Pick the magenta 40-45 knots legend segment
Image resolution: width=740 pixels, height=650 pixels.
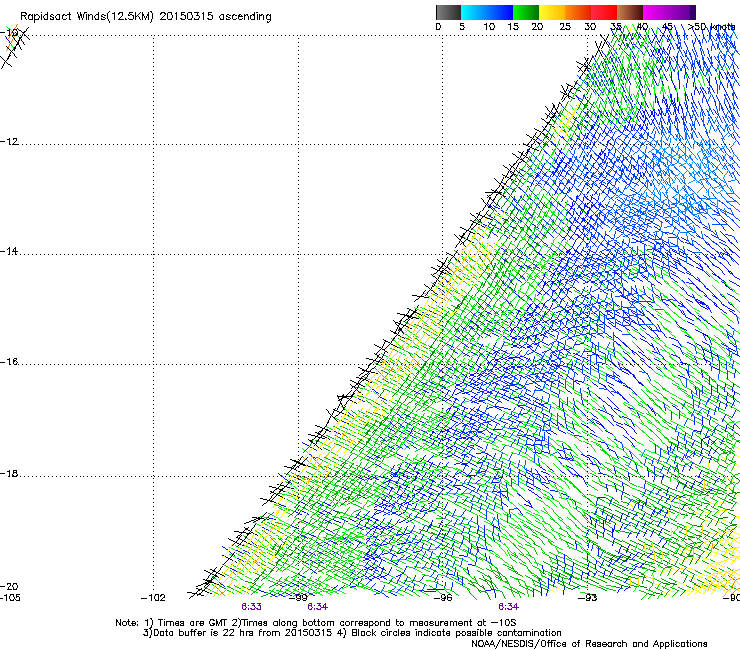[656, 12]
